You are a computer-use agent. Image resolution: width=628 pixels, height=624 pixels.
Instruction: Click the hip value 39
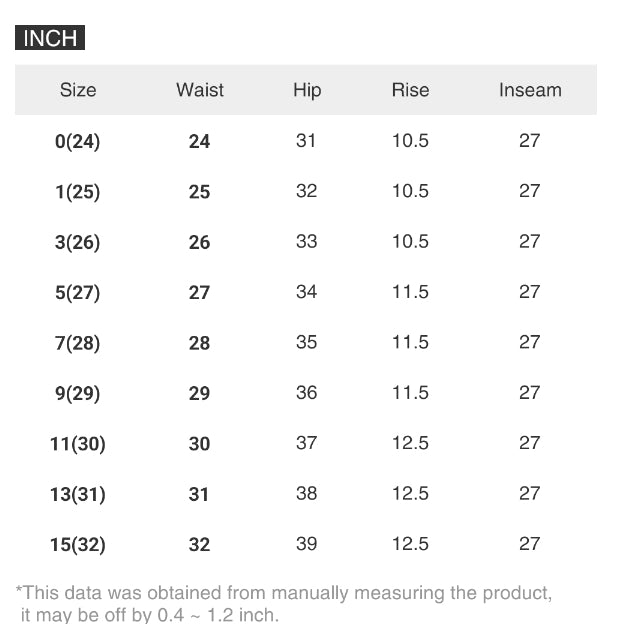pos(307,543)
